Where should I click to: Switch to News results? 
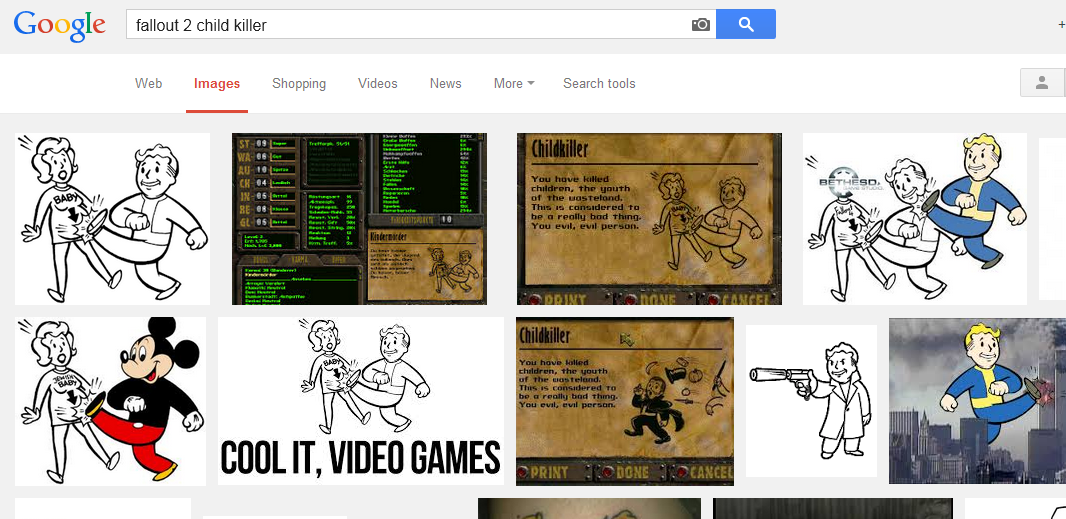click(x=445, y=84)
